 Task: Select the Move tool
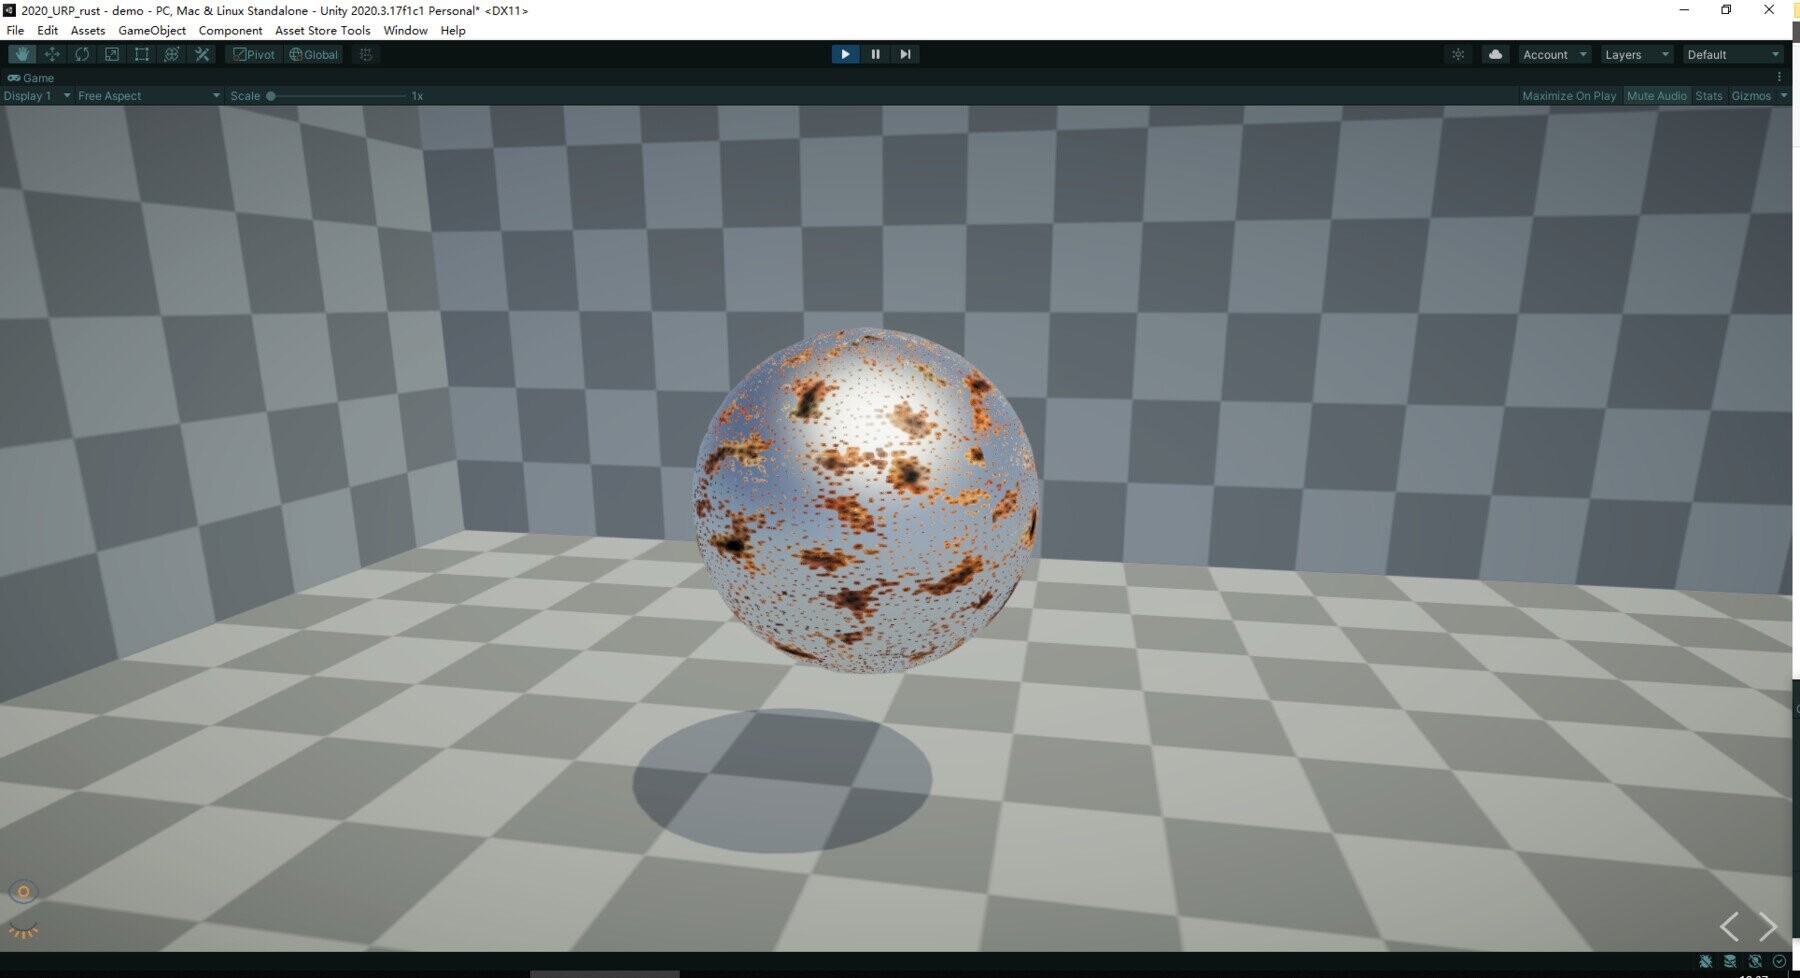point(52,54)
